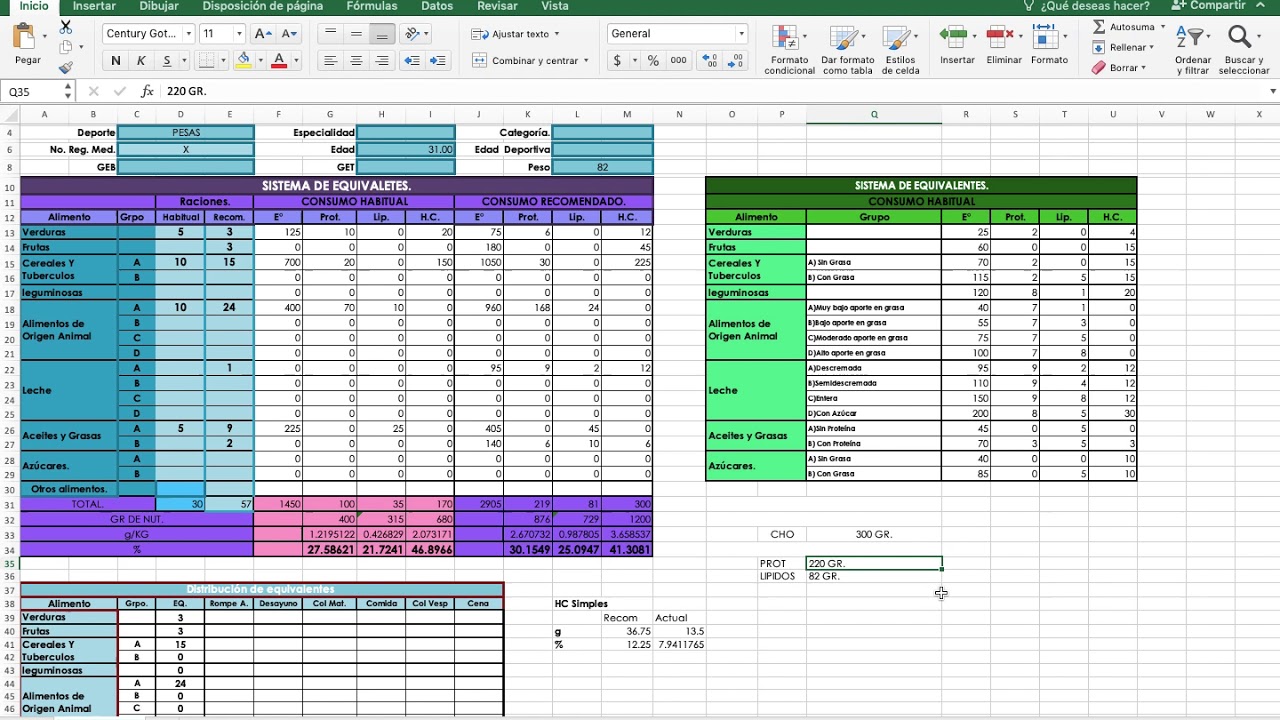Increase indent with right-arrow icon
This screenshot has height=720, width=1280.
[x=437, y=60]
